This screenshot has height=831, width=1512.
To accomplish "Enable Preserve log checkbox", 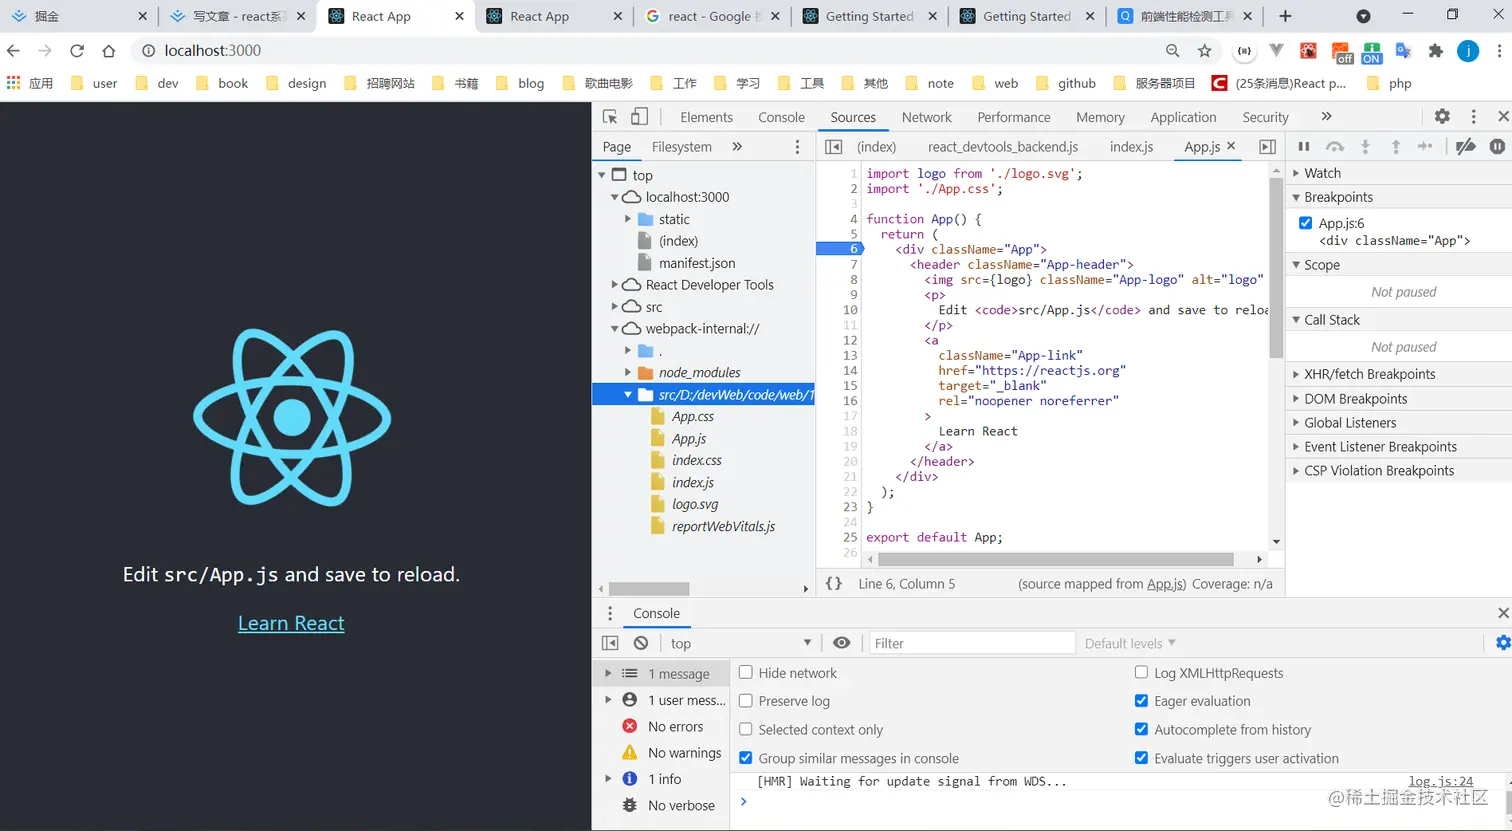I will tap(745, 701).
